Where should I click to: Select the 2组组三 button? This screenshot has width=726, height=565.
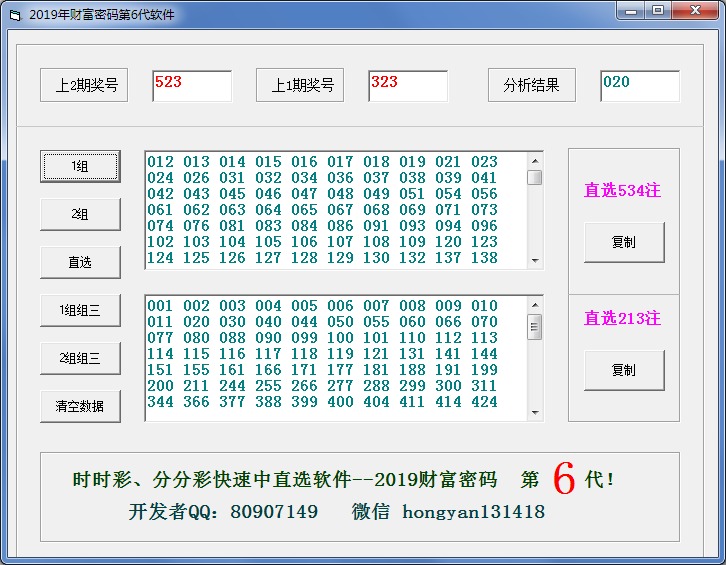click(x=80, y=358)
